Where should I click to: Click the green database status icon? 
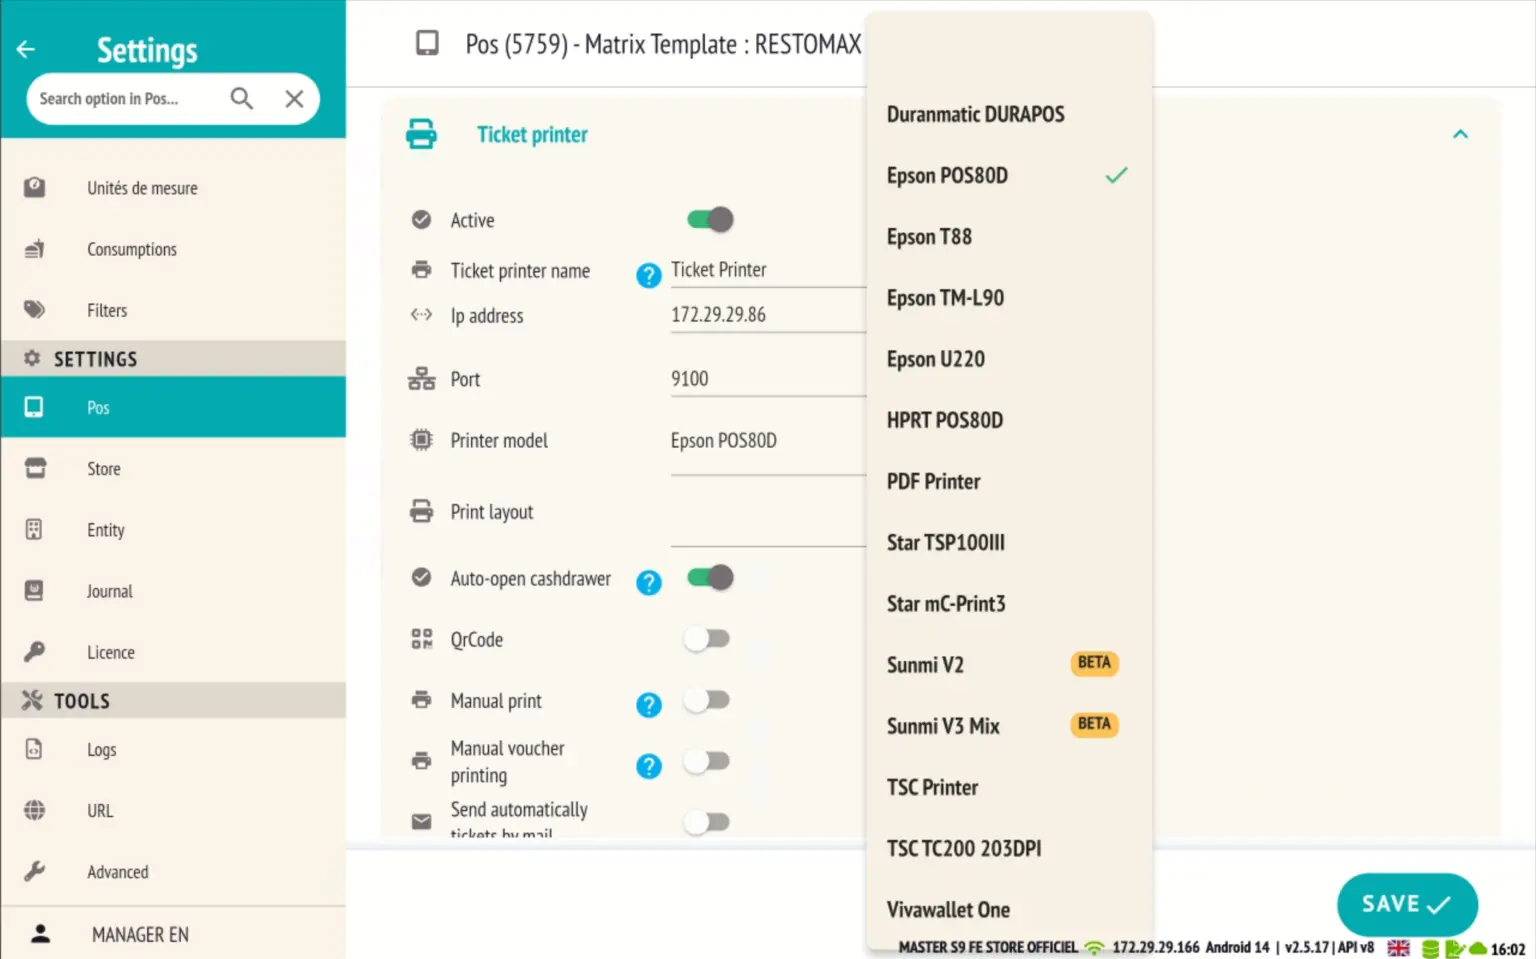[1430, 949]
